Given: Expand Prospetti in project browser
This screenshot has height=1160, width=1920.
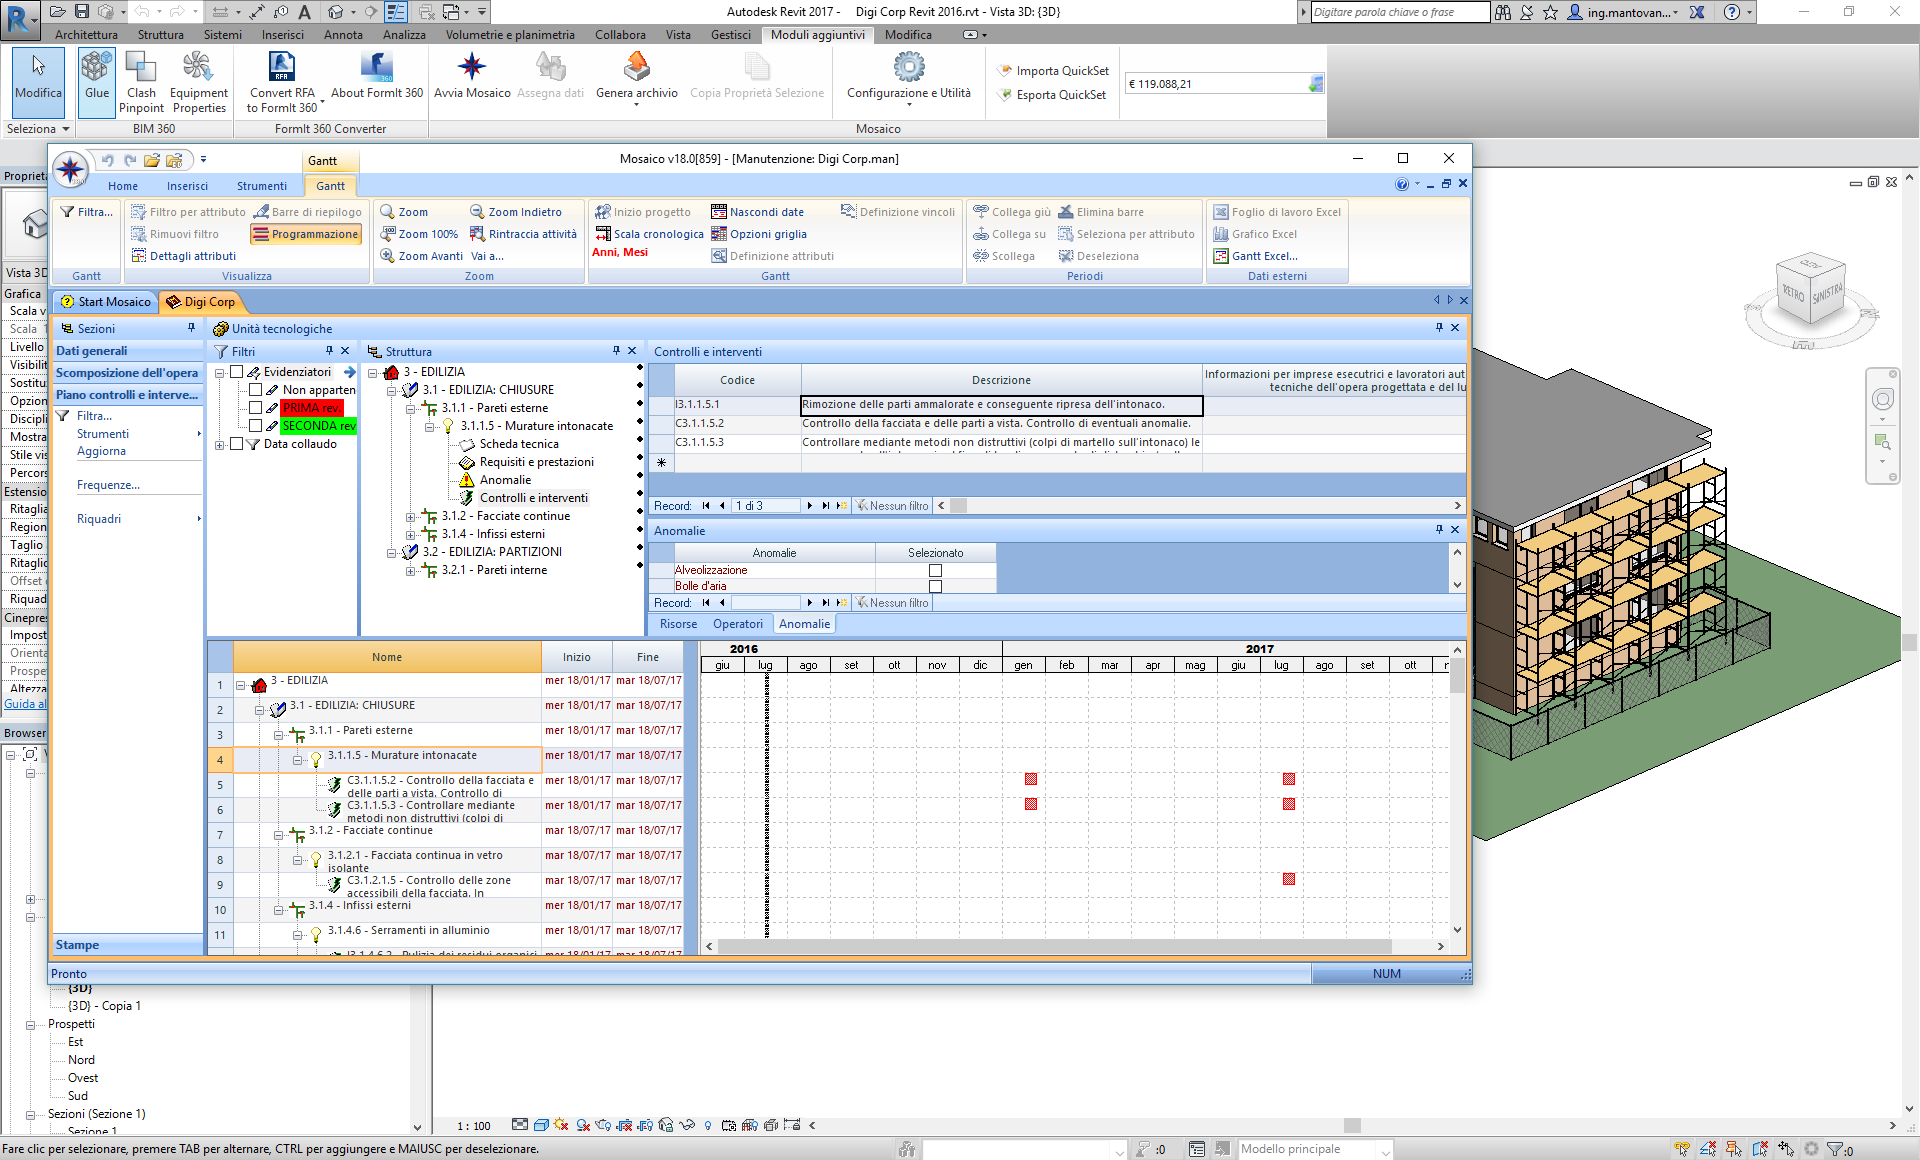Looking at the screenshot, I should [x=30, y=1025].
